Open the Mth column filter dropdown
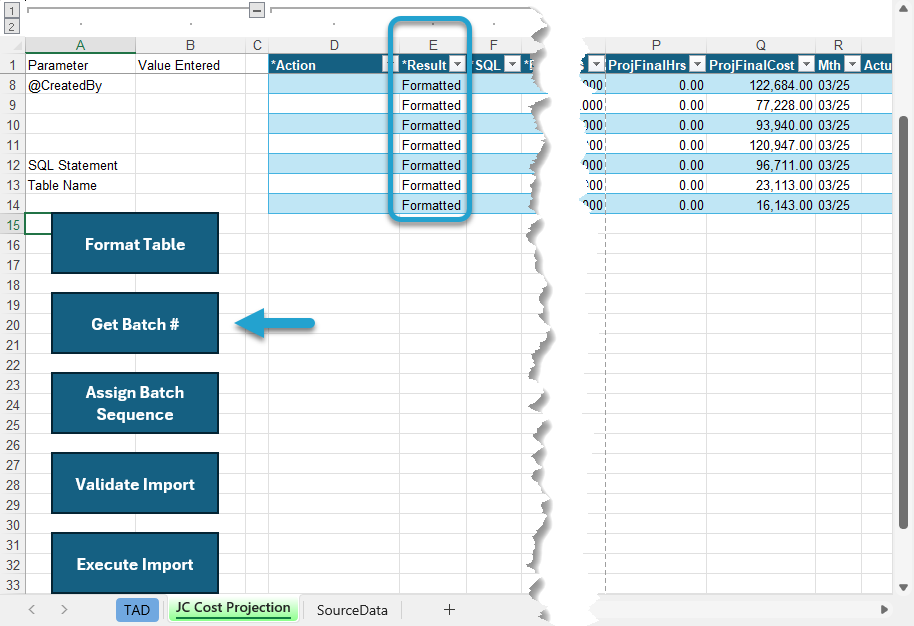The image size is (914, 626). pos(853,64)
